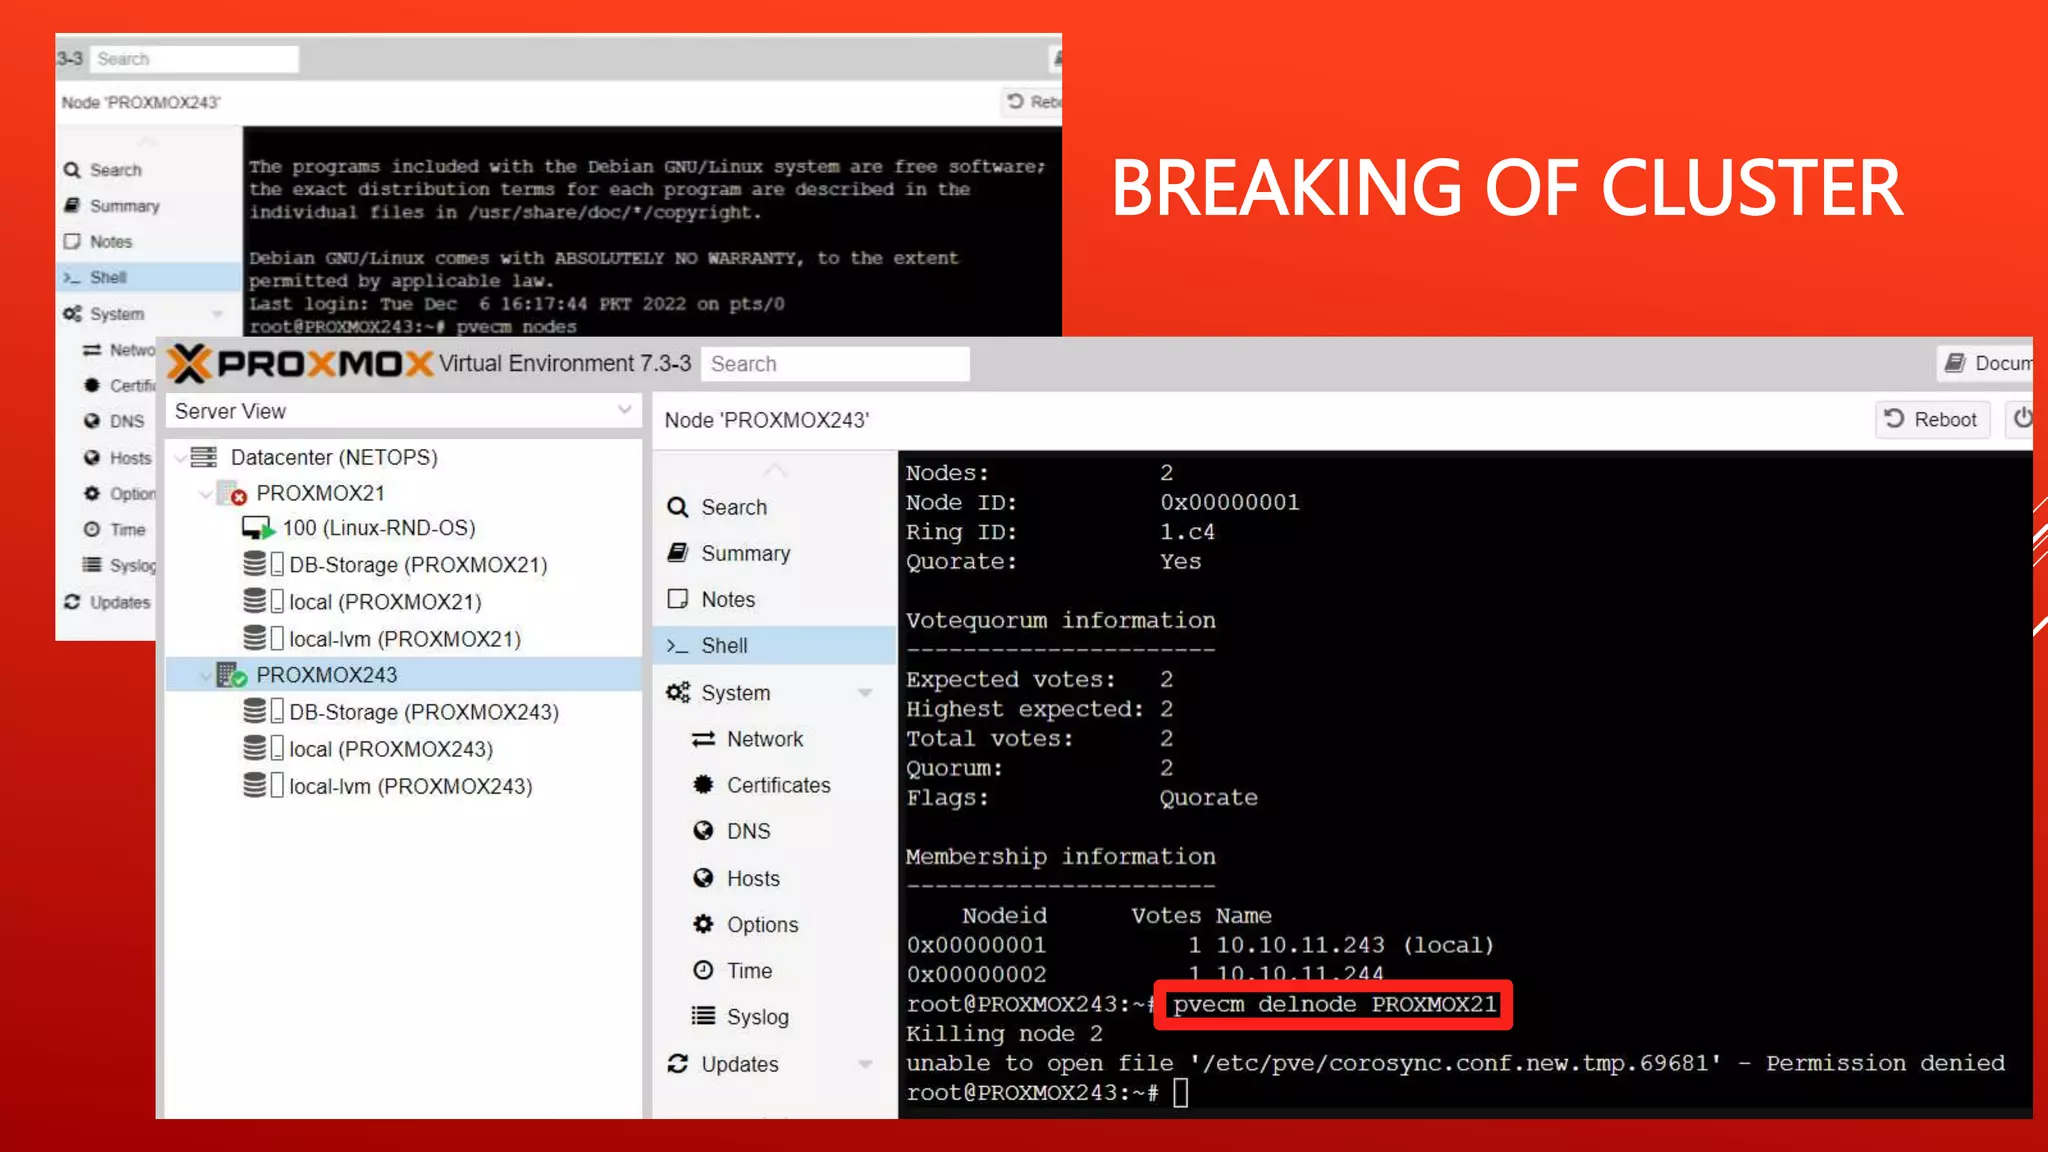Click the Certificates badge icon

[x=704, y=785]
